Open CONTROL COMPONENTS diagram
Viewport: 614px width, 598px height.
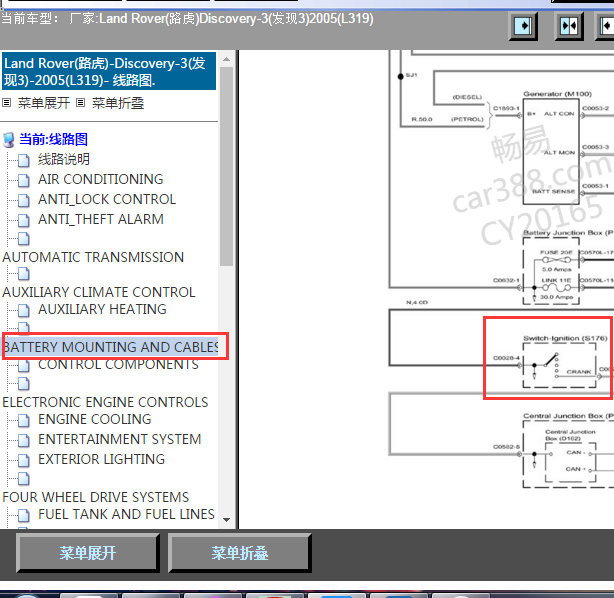(118, 364)
